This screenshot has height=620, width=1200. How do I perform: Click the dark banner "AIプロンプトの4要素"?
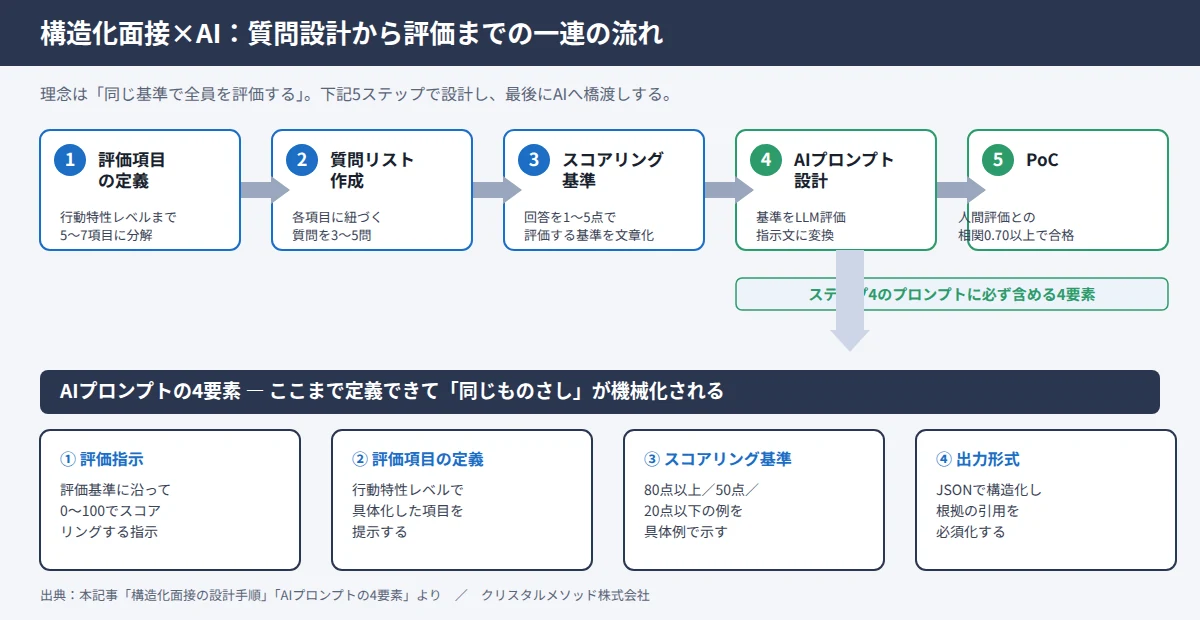(600, 392)
